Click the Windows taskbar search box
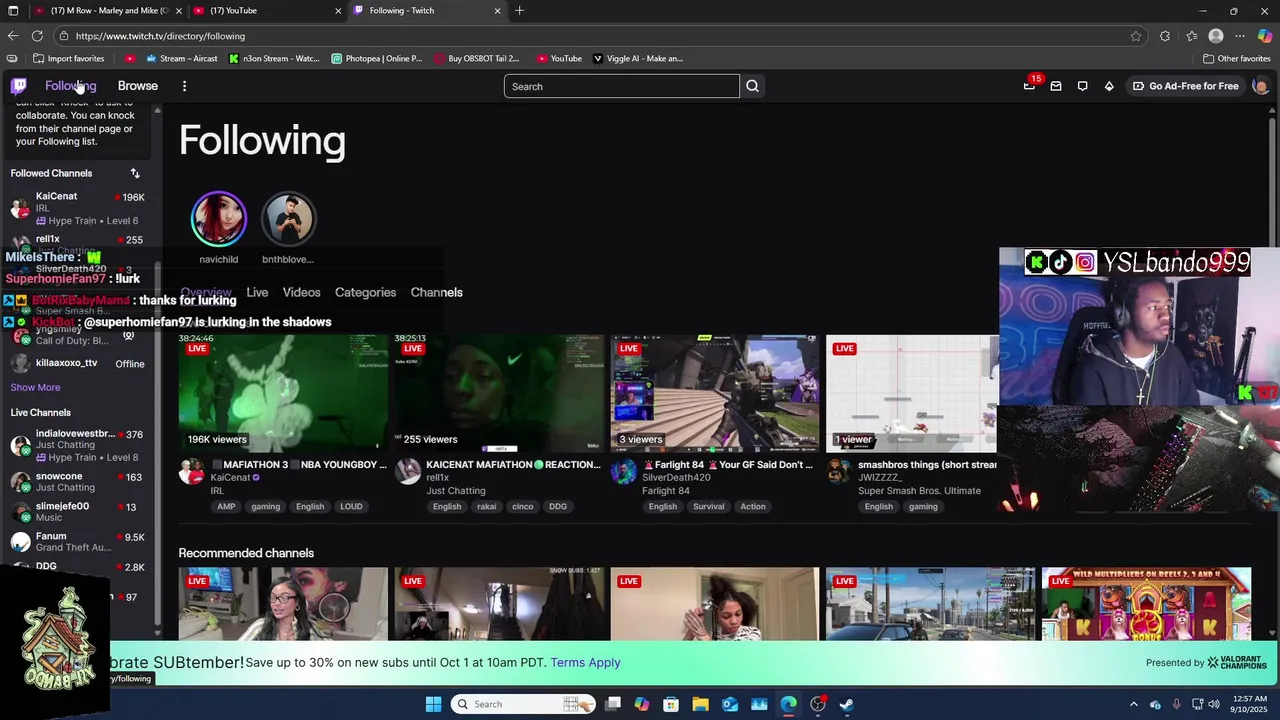Screen dimensions: 1280x720 [524, 704]
